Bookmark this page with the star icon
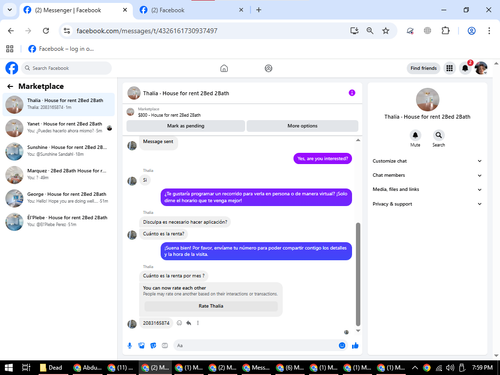 pyautogui.click(x=386, y=31)
